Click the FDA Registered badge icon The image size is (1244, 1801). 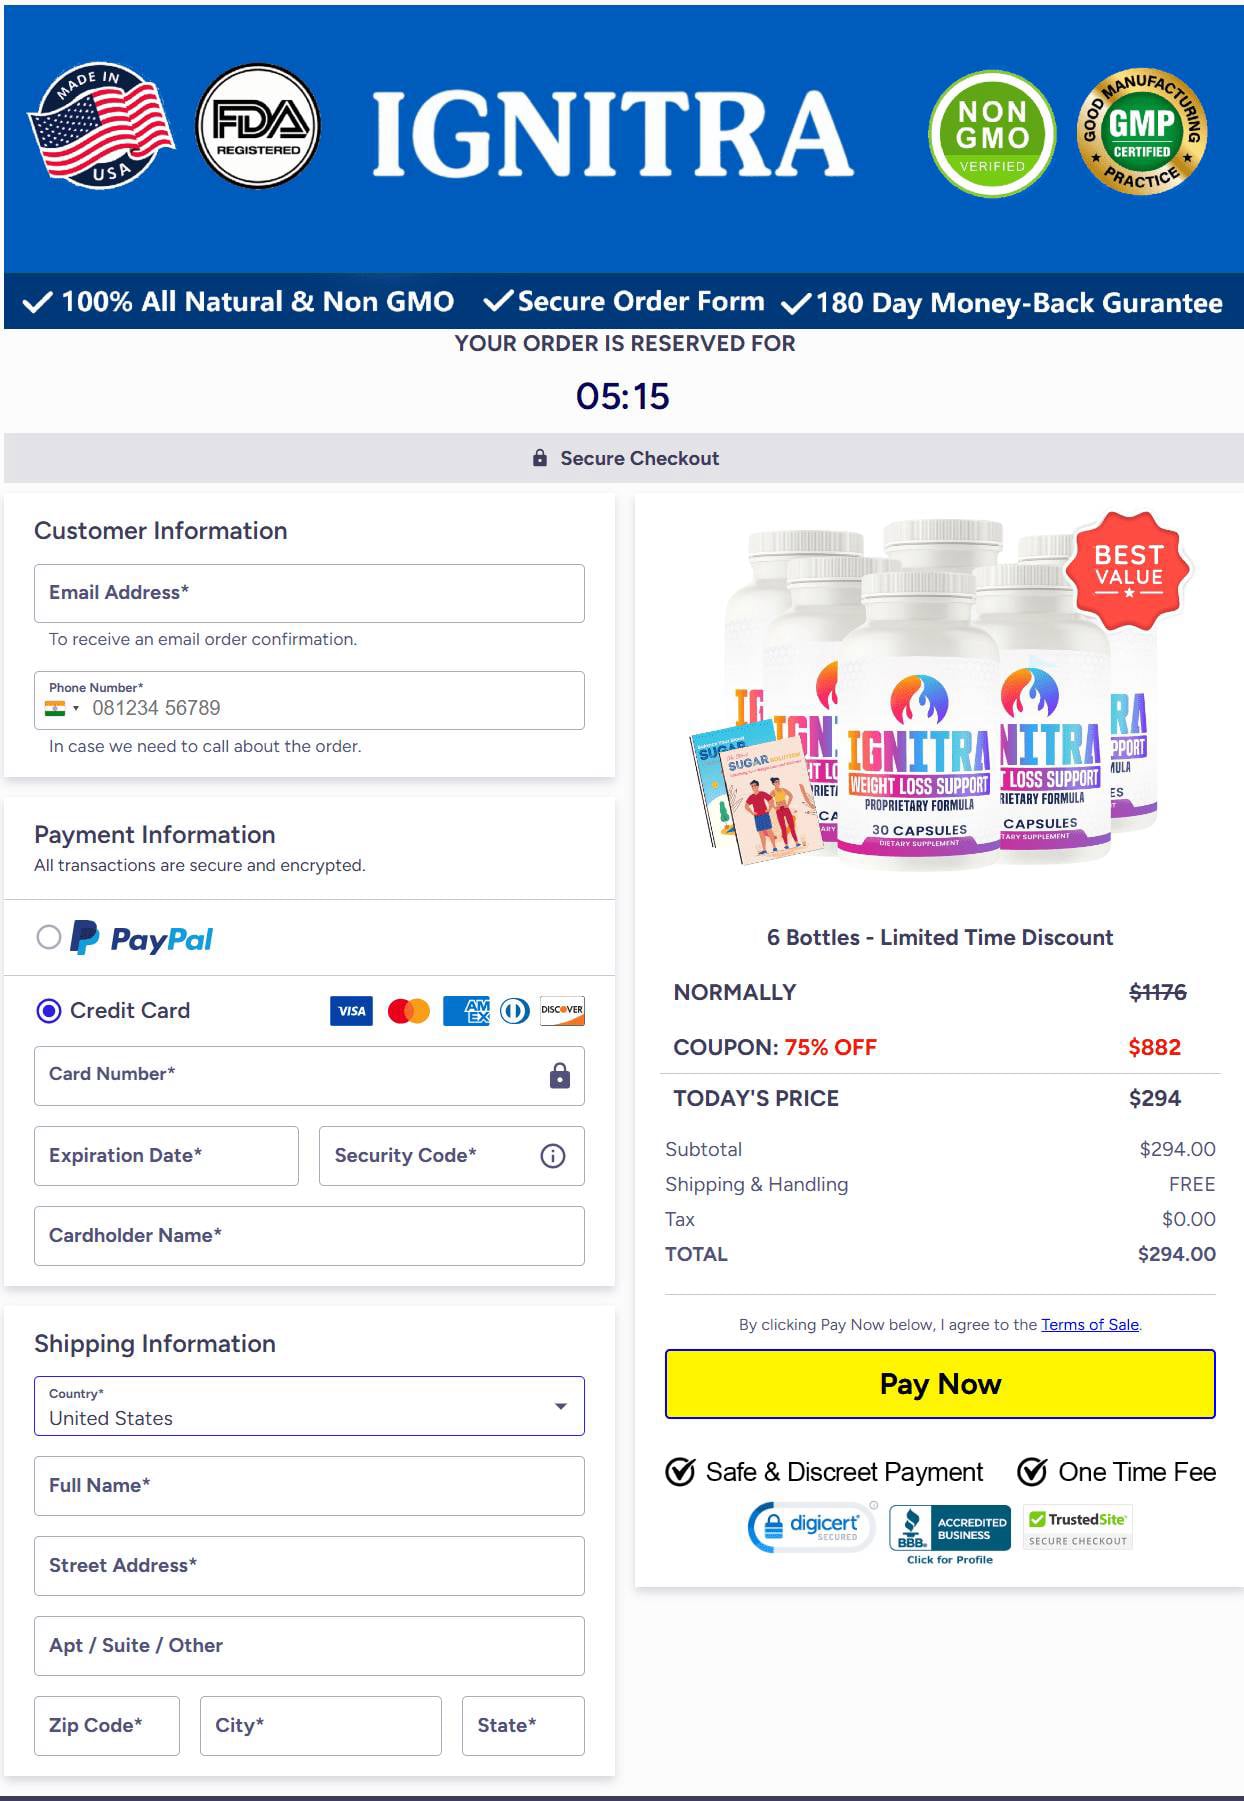tap(258, 126)
